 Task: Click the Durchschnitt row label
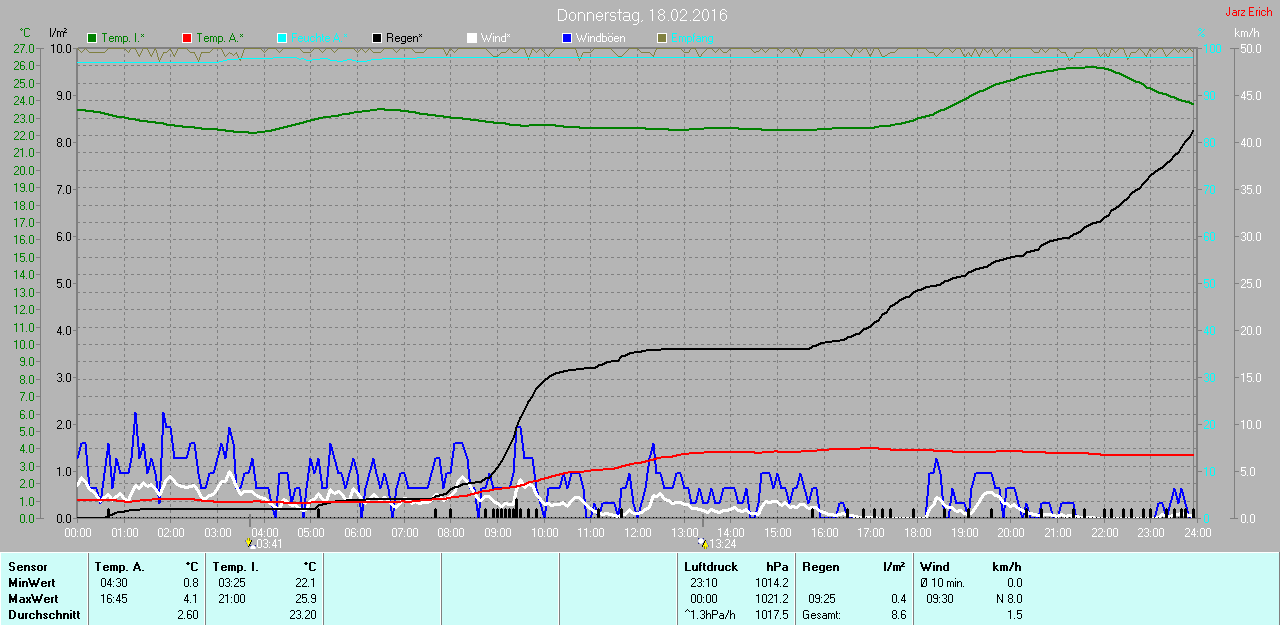(44, 615)
